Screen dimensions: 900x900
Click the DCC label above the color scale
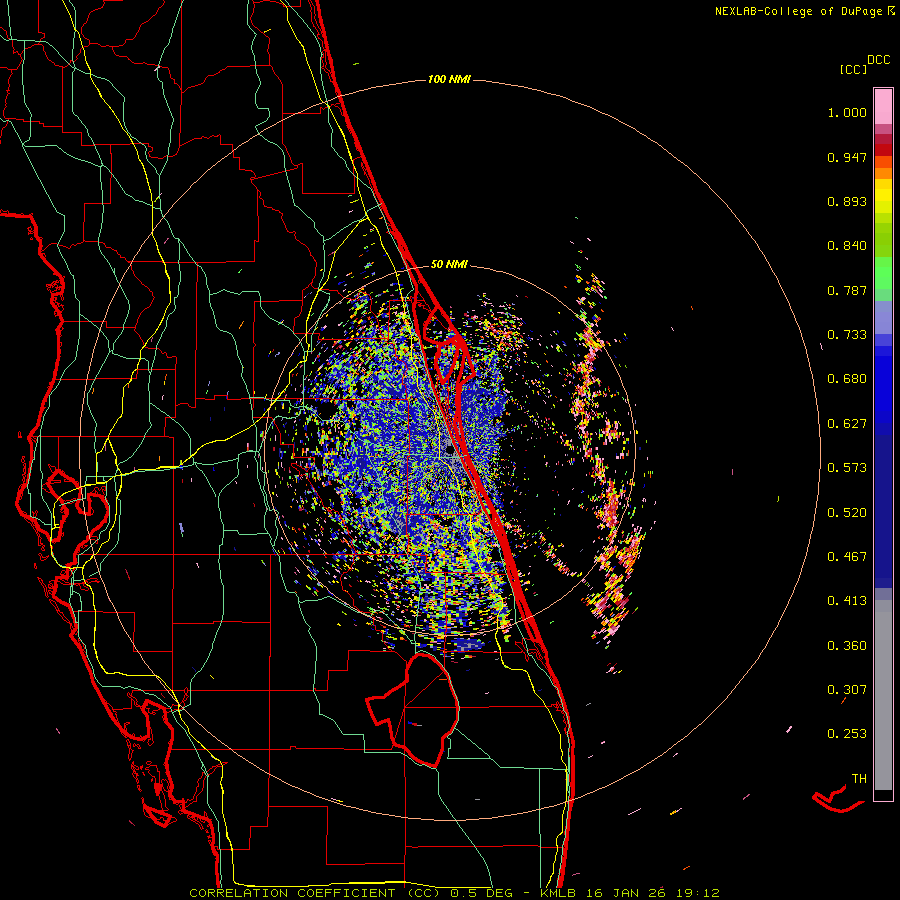[879, 60]
